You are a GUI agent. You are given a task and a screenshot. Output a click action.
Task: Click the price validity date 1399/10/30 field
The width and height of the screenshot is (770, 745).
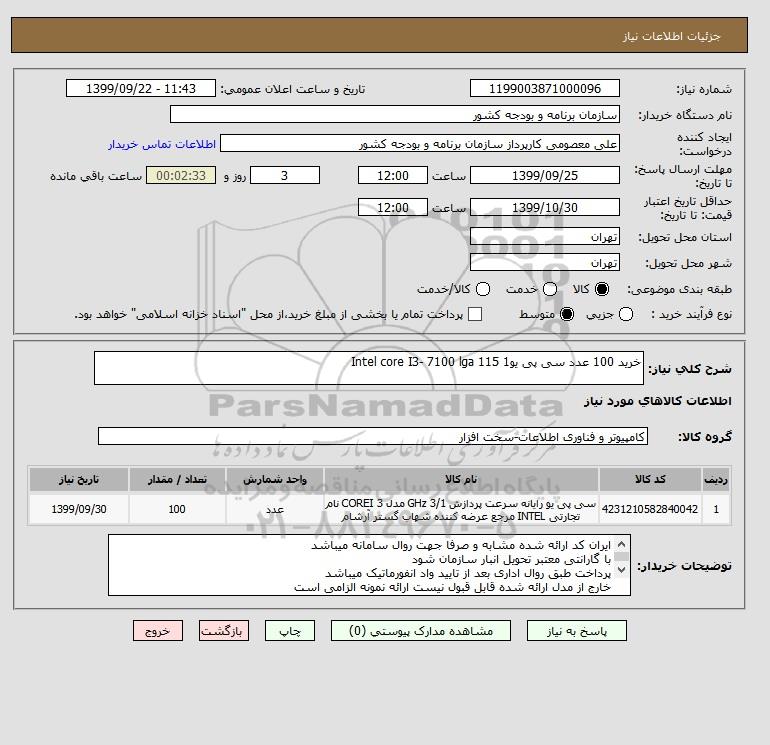coord(545,207)
